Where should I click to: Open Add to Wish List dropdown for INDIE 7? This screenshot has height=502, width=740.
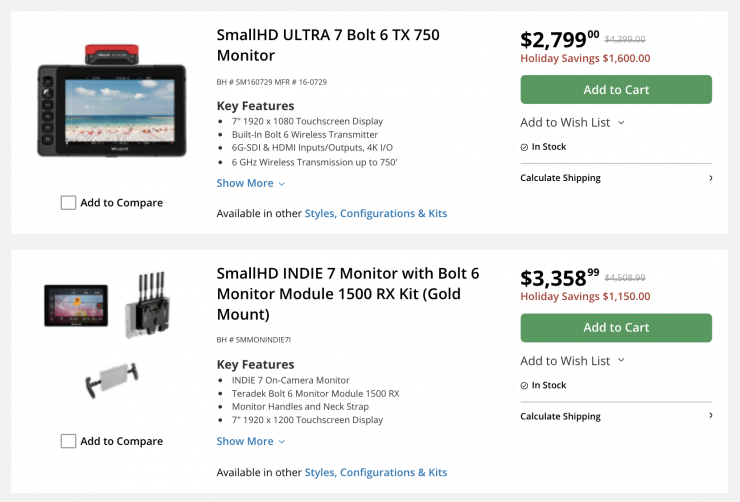[572, 361]
